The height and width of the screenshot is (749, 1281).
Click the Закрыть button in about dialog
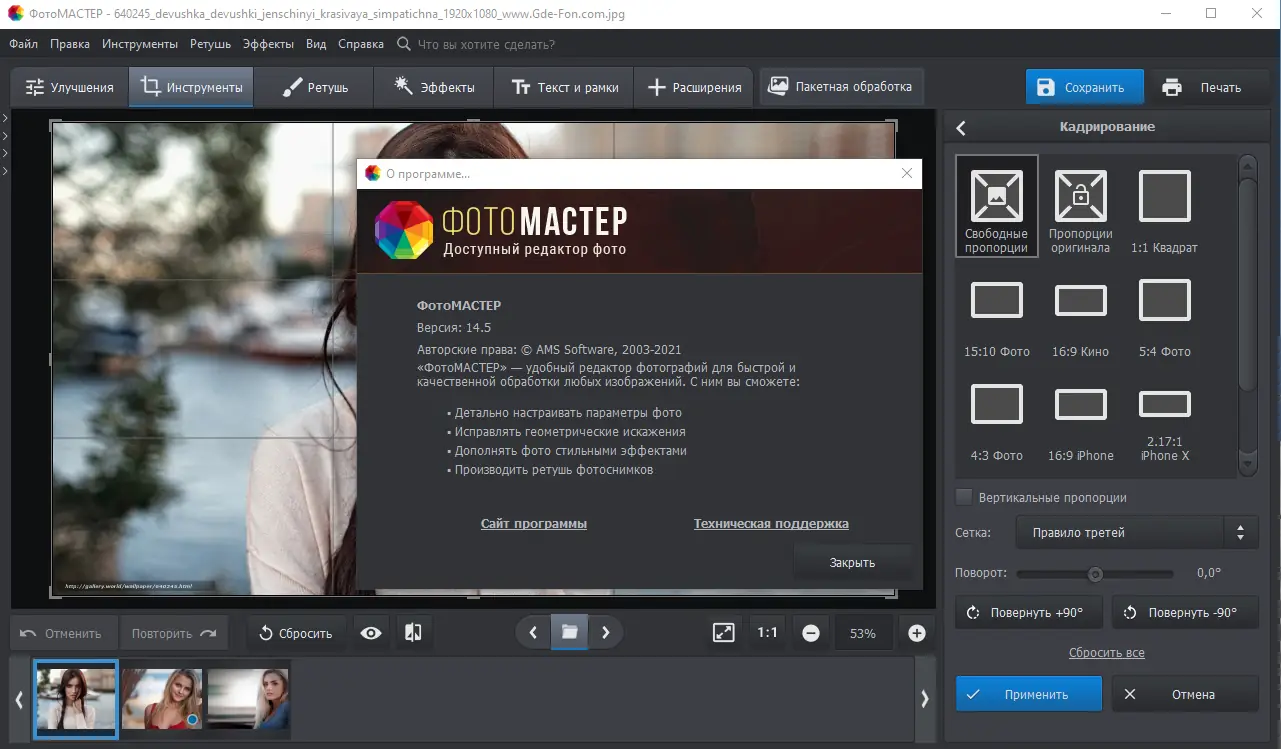click(x=852, y=562)
